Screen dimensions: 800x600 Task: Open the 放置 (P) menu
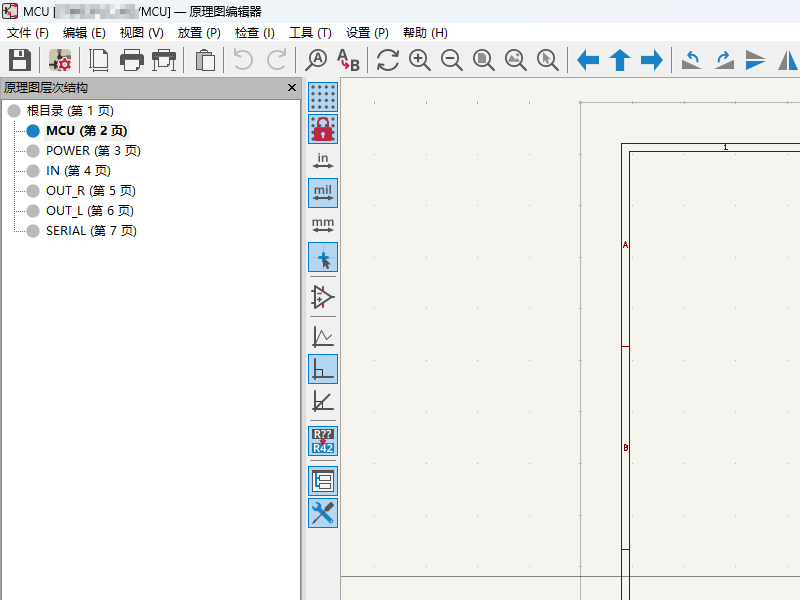coord(199,33)
